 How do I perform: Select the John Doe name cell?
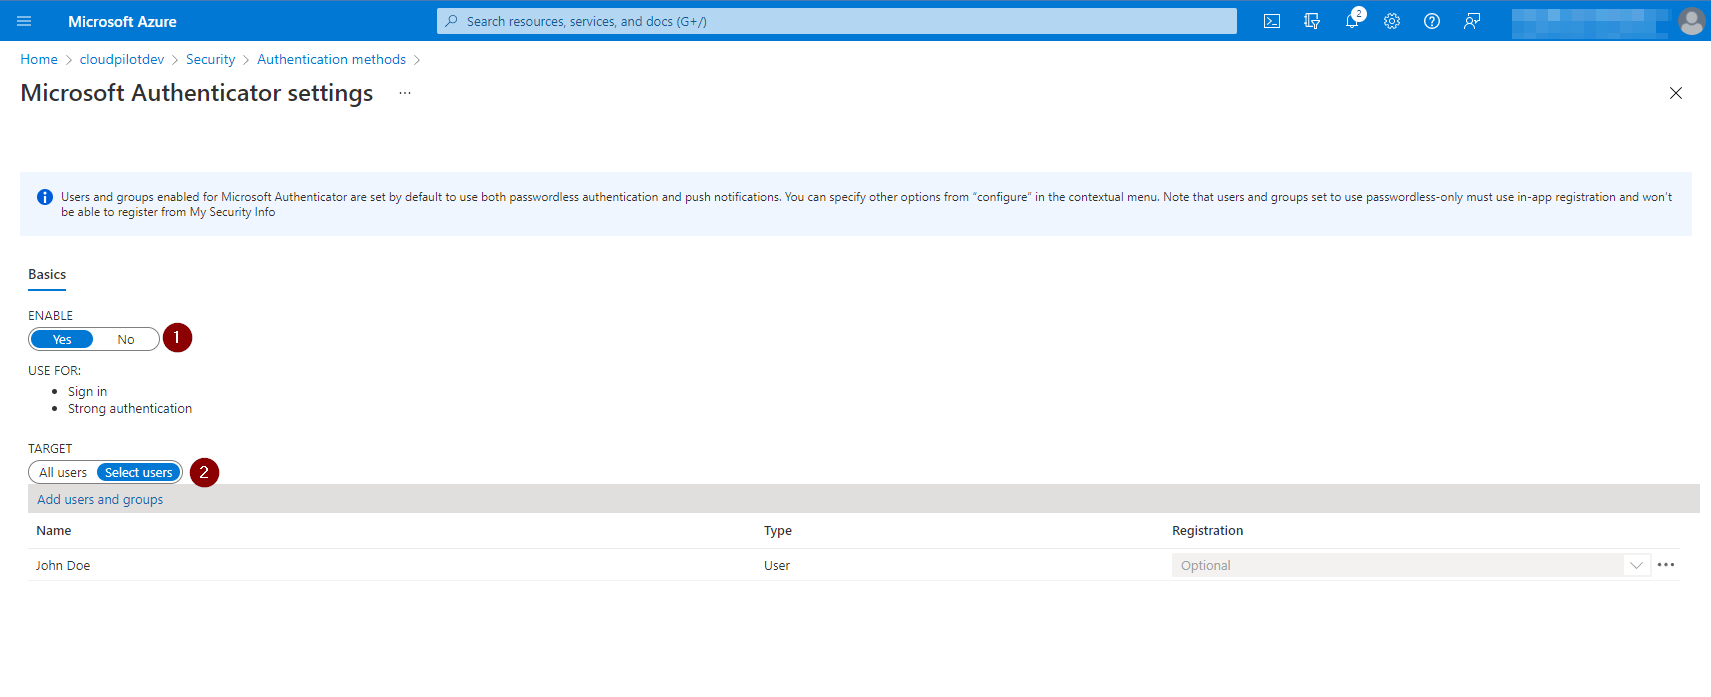63,566
